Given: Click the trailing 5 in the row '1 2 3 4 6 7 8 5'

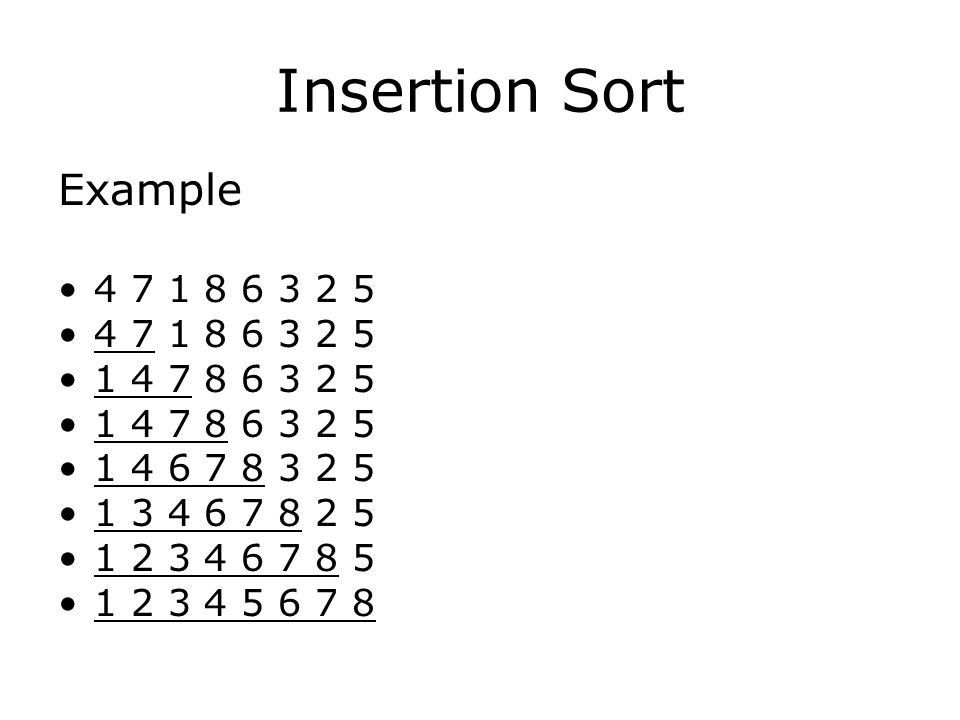Looking at the screenshot, I should click(x=363, y=558).
